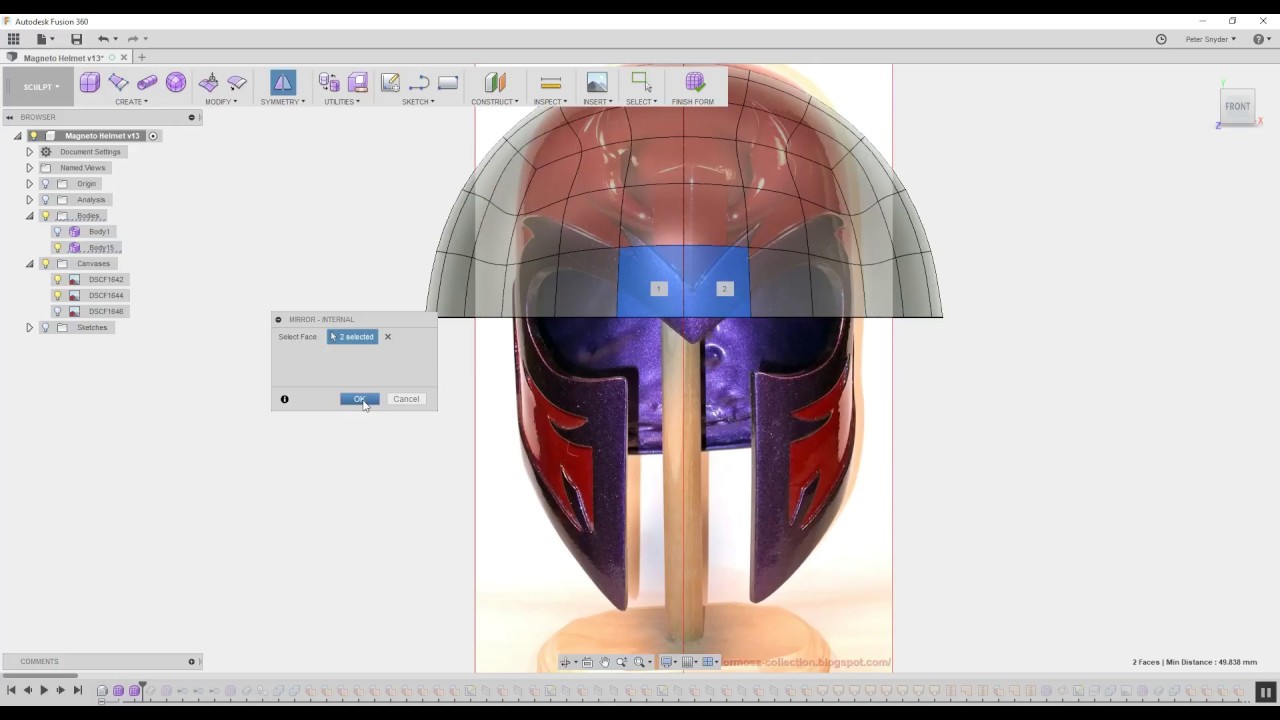Open the data panel grid icon
1280x720 pixels.
click(13, 39)
